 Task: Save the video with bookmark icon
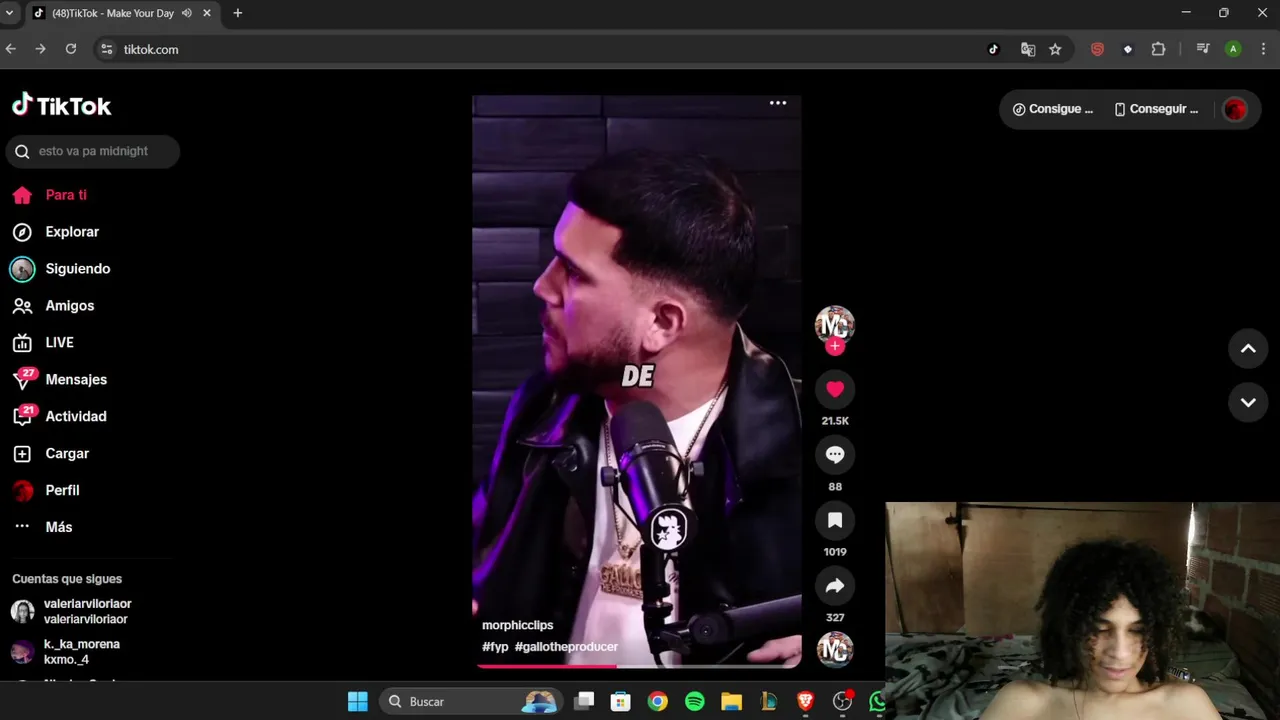[x=835, y=520]
